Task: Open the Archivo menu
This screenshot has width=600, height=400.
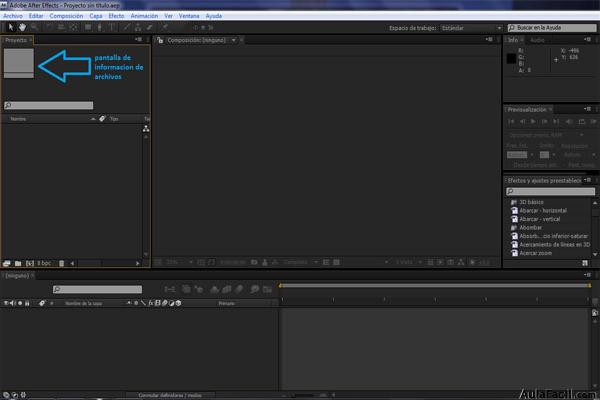Action: click(13, 16)
